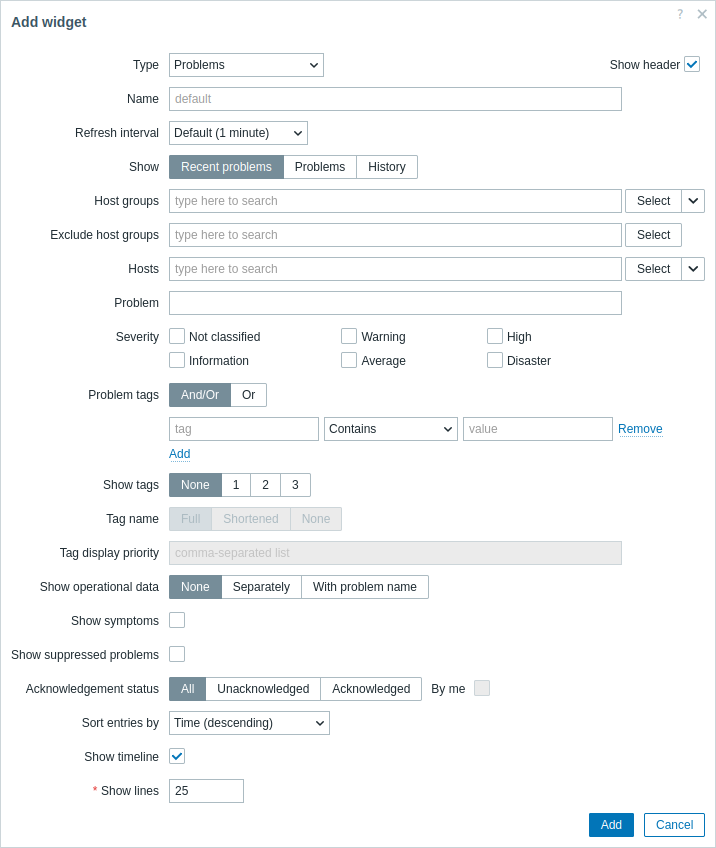Click the Remove tag link
716x848 pixels.
(x=640, y=429)
